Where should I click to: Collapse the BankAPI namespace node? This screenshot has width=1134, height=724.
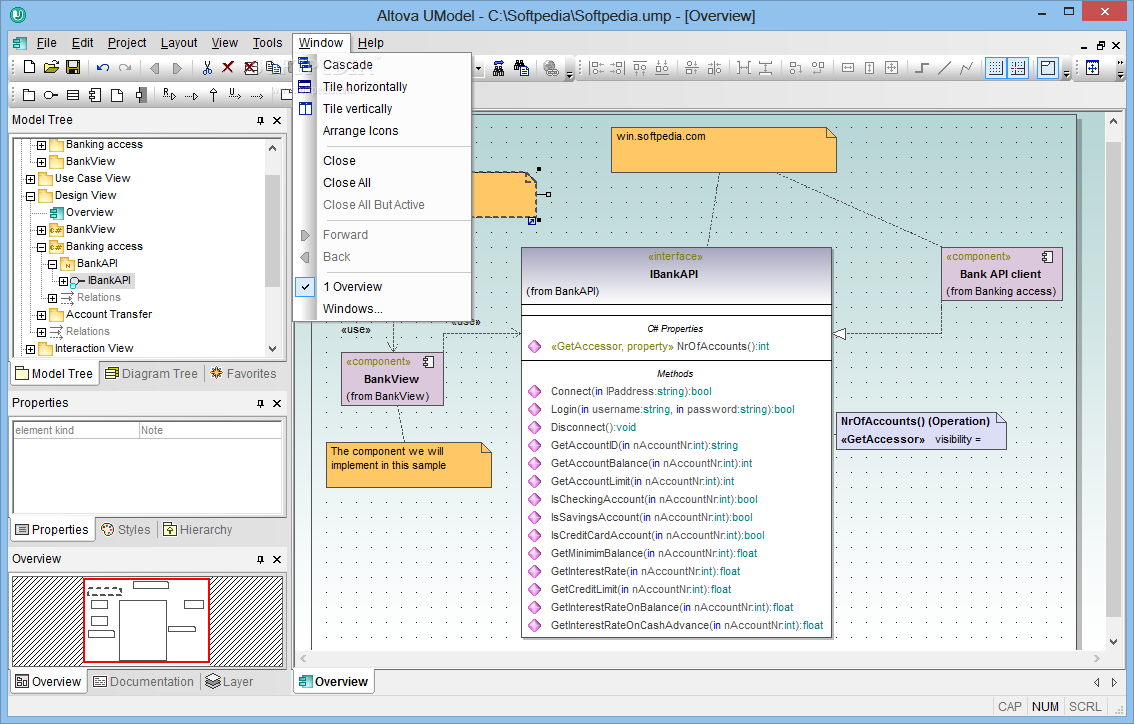[x=53, y=264]
